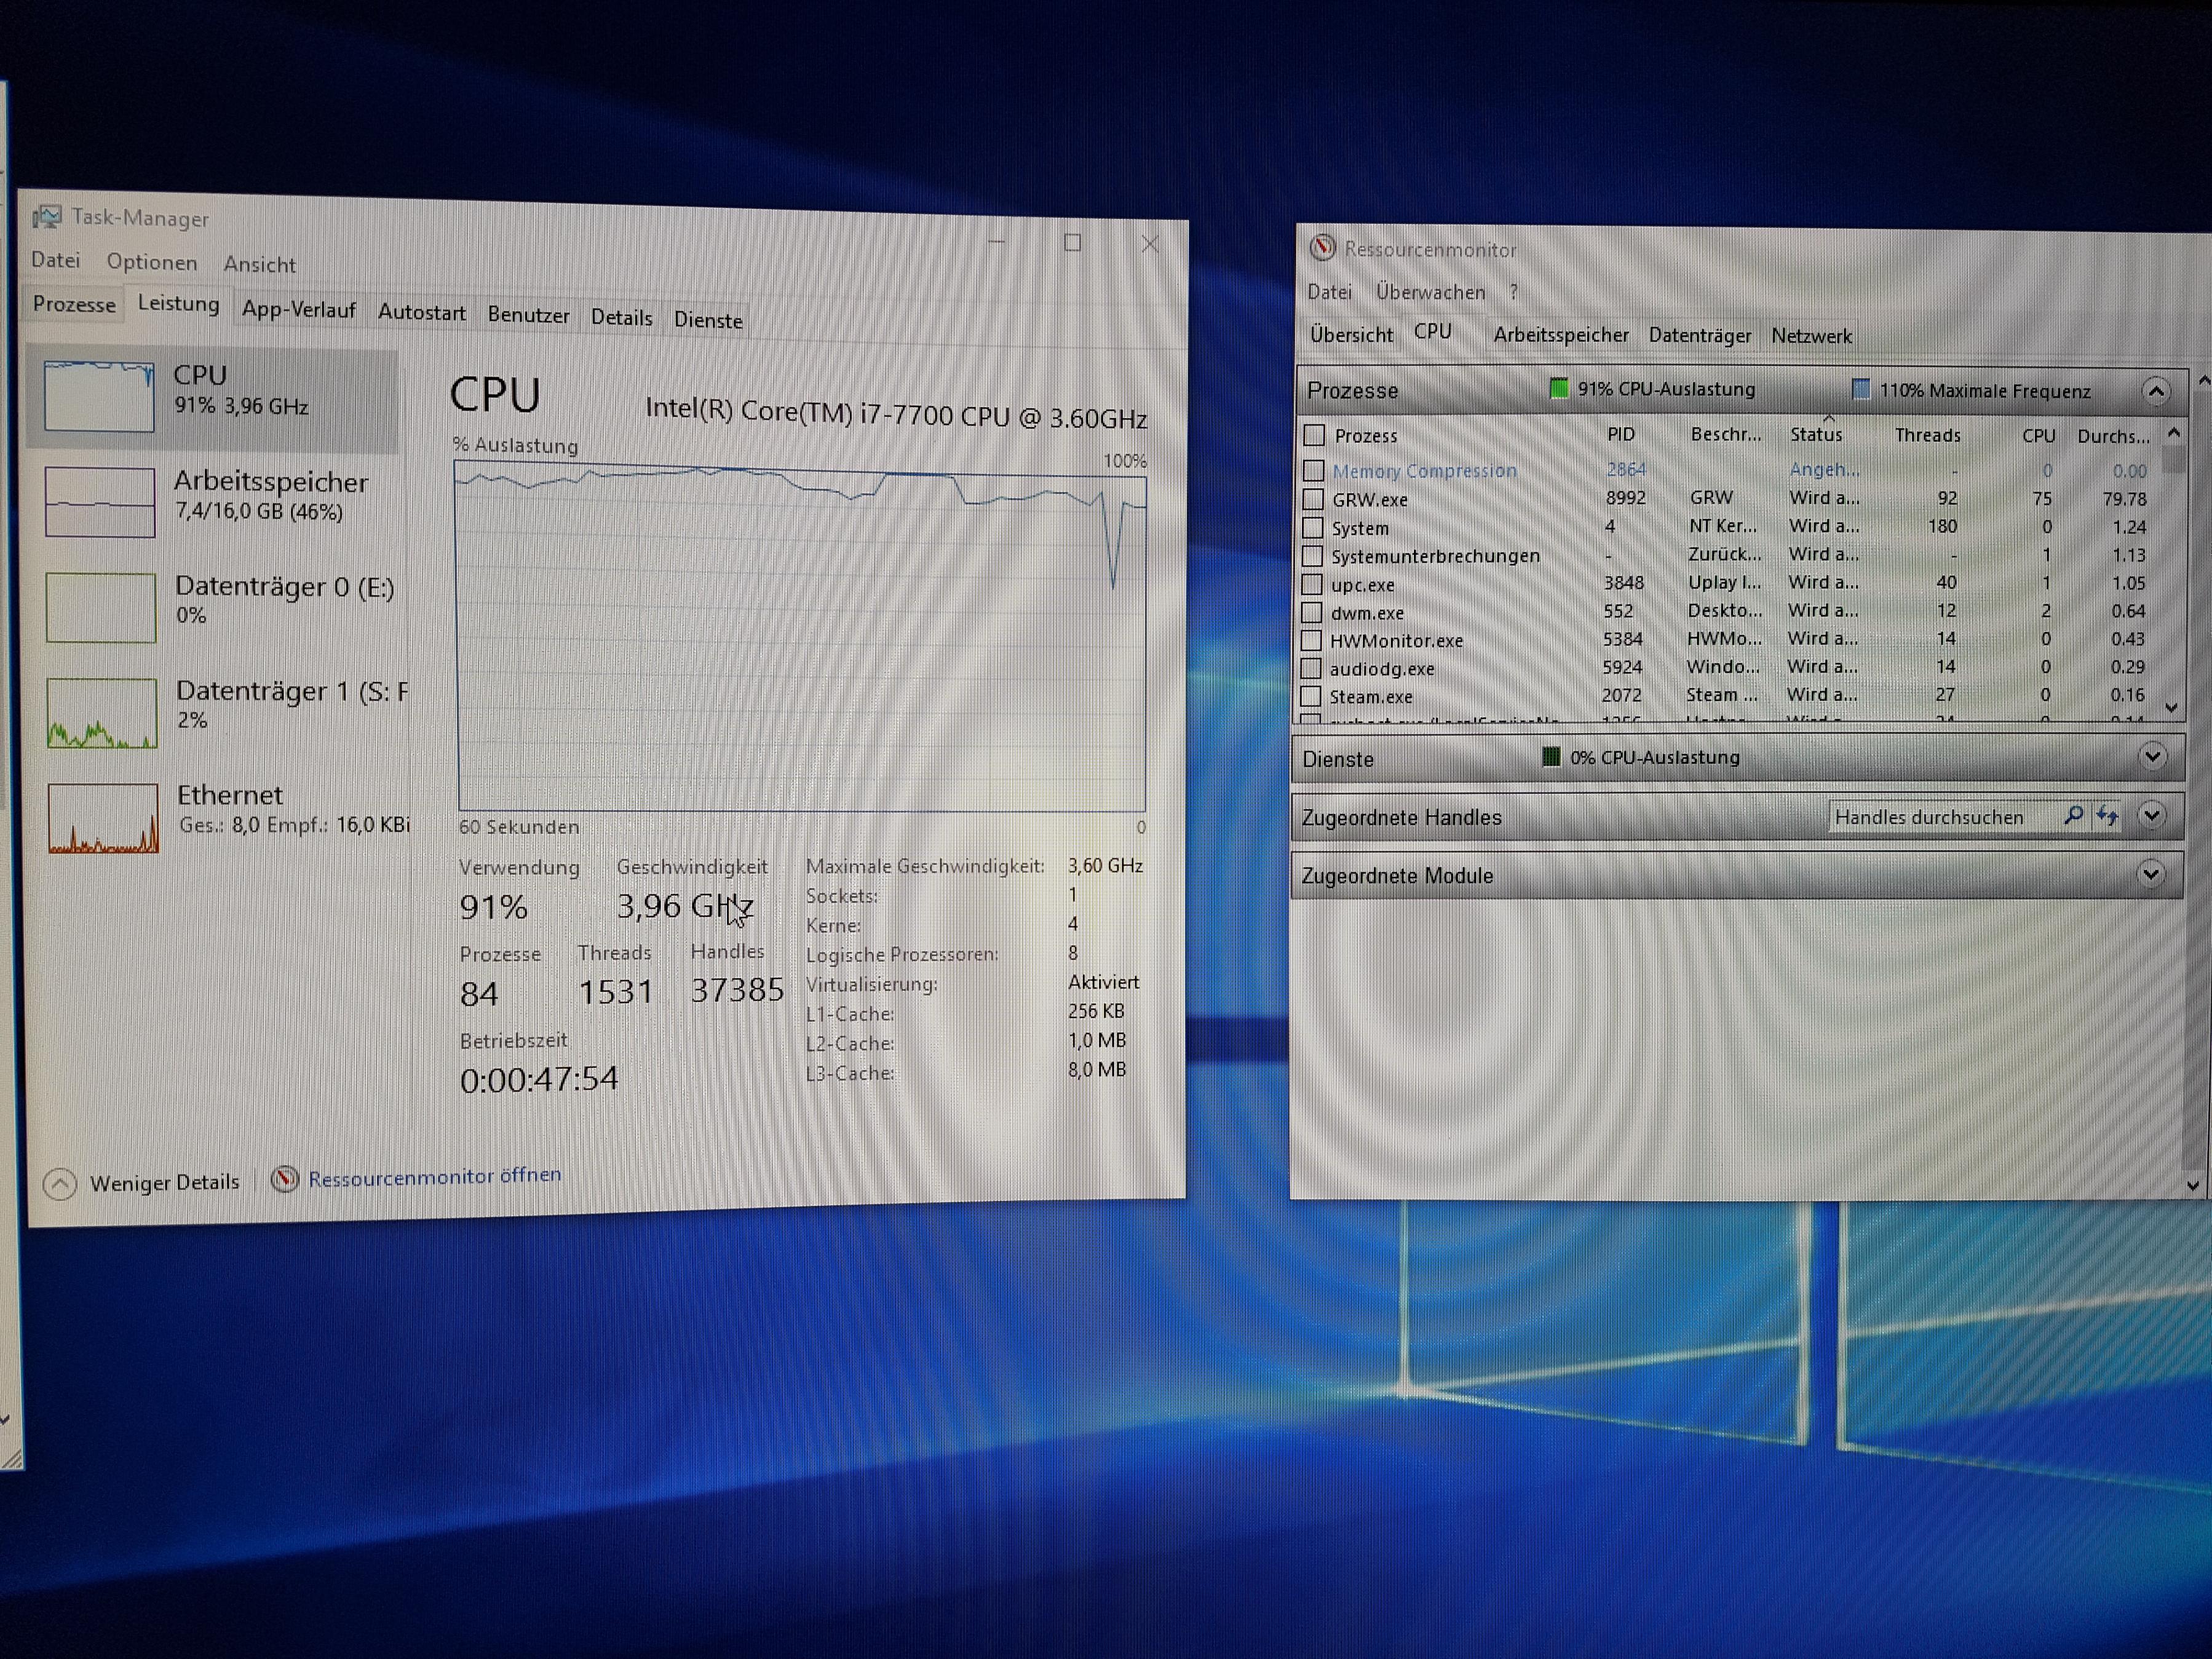Click the search magnifier in Handles durchsuchen
This screenshot has width=2212, height=1659.
pos(2073,816)
